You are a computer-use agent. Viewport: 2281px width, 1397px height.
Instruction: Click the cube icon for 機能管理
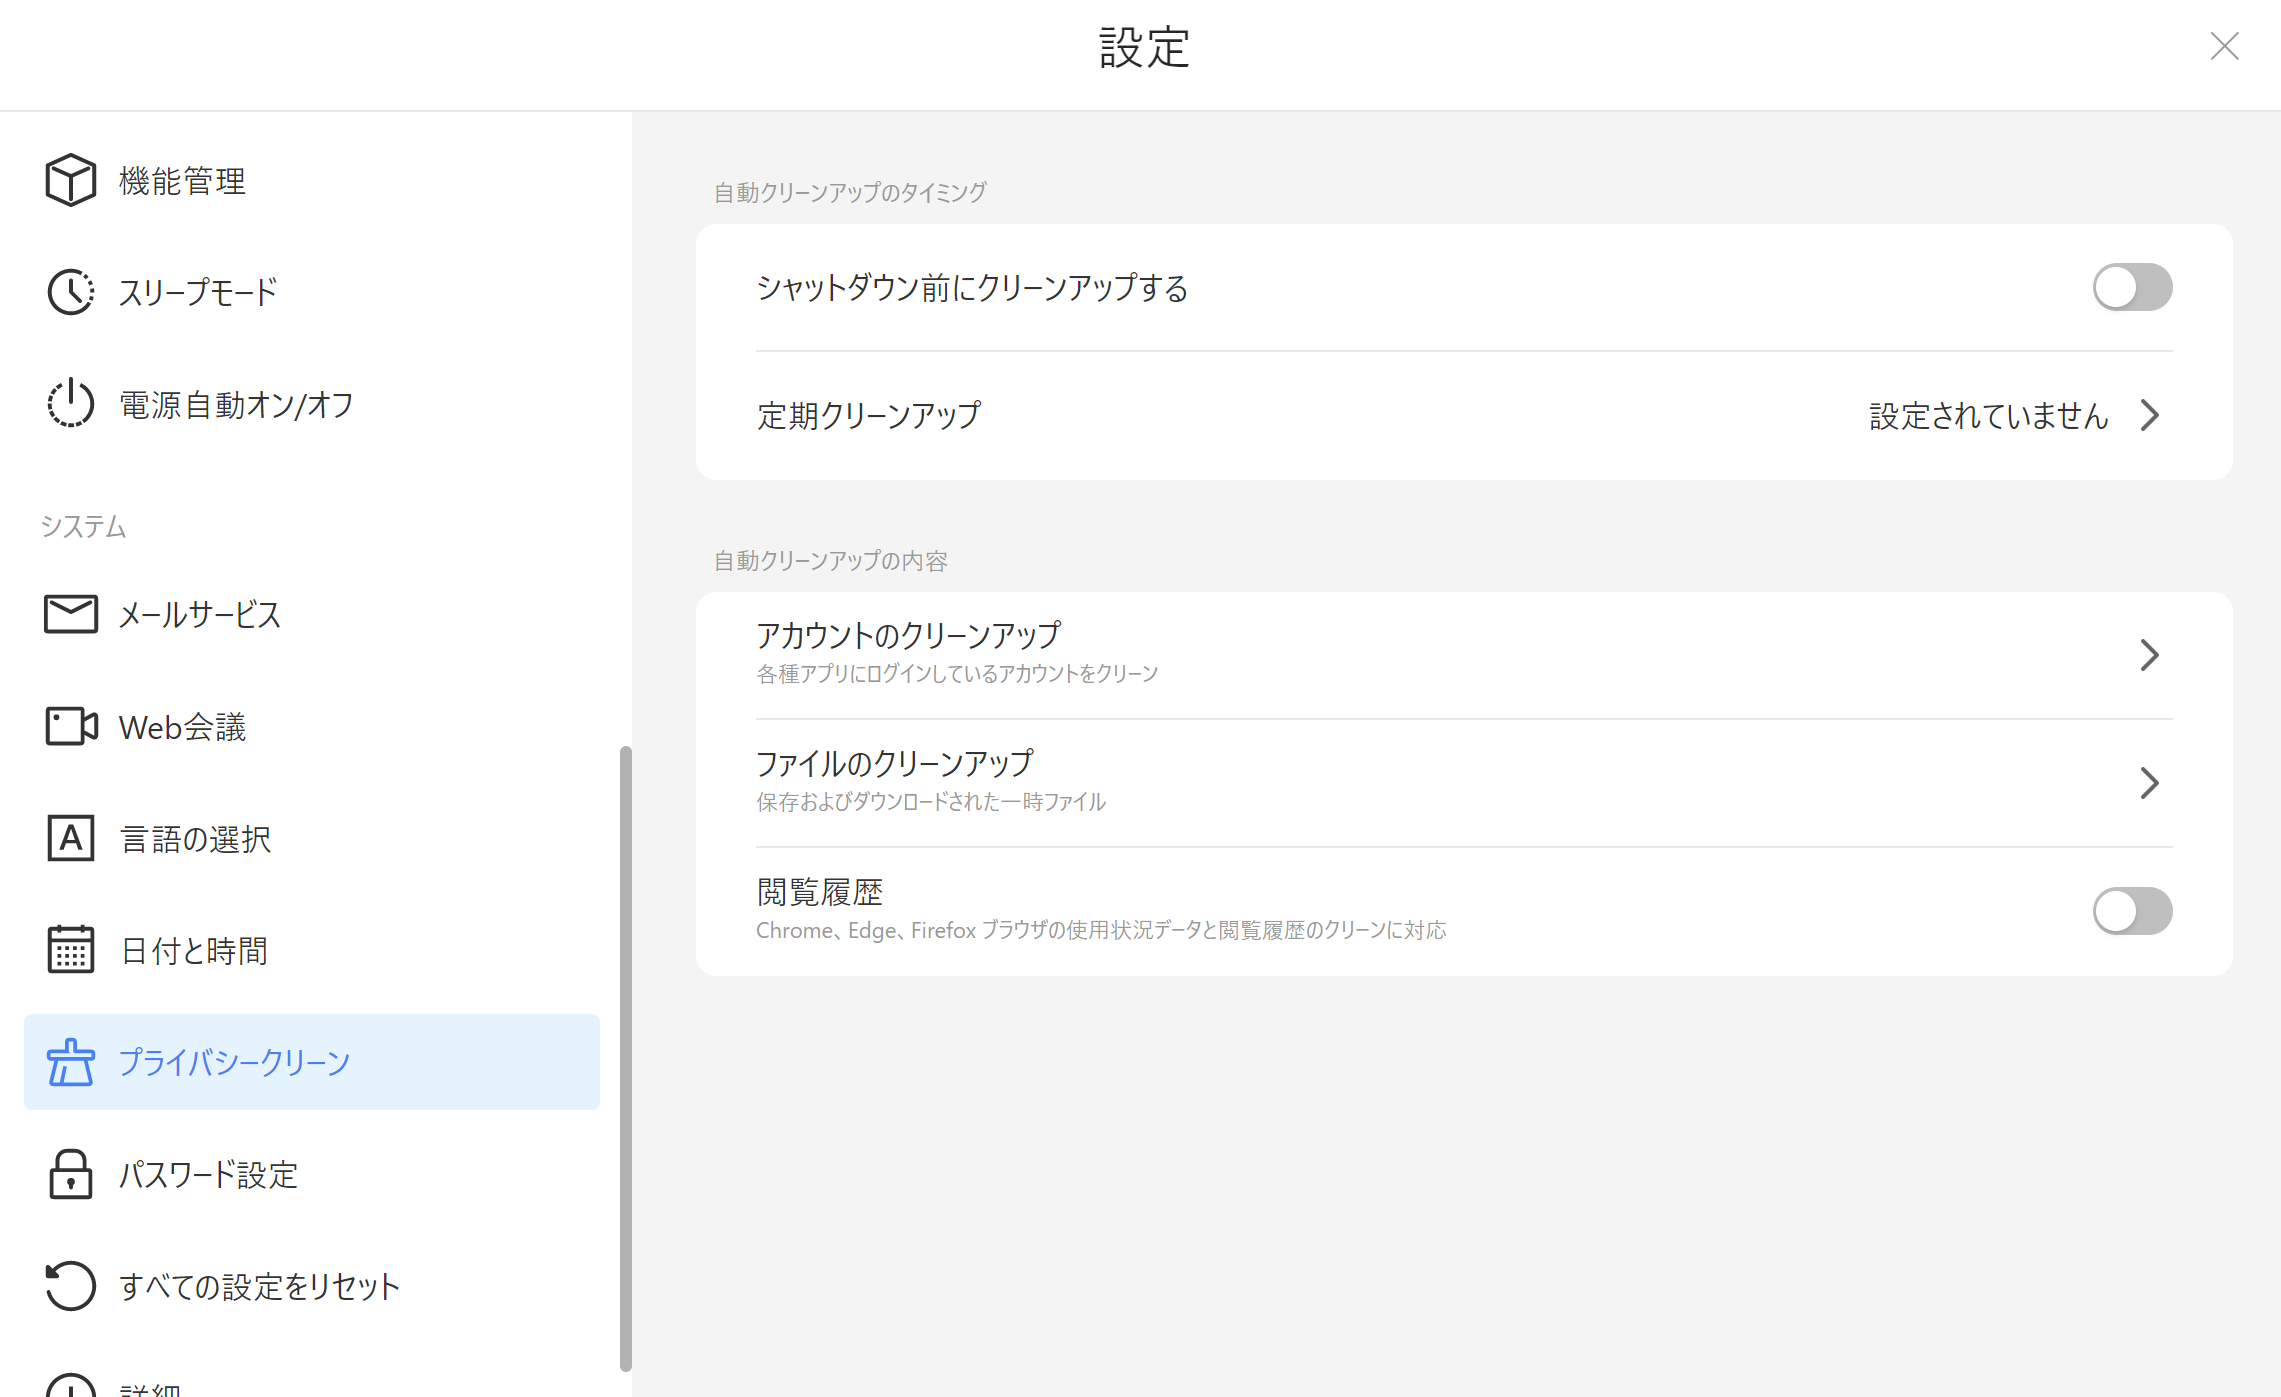(70, 180)
